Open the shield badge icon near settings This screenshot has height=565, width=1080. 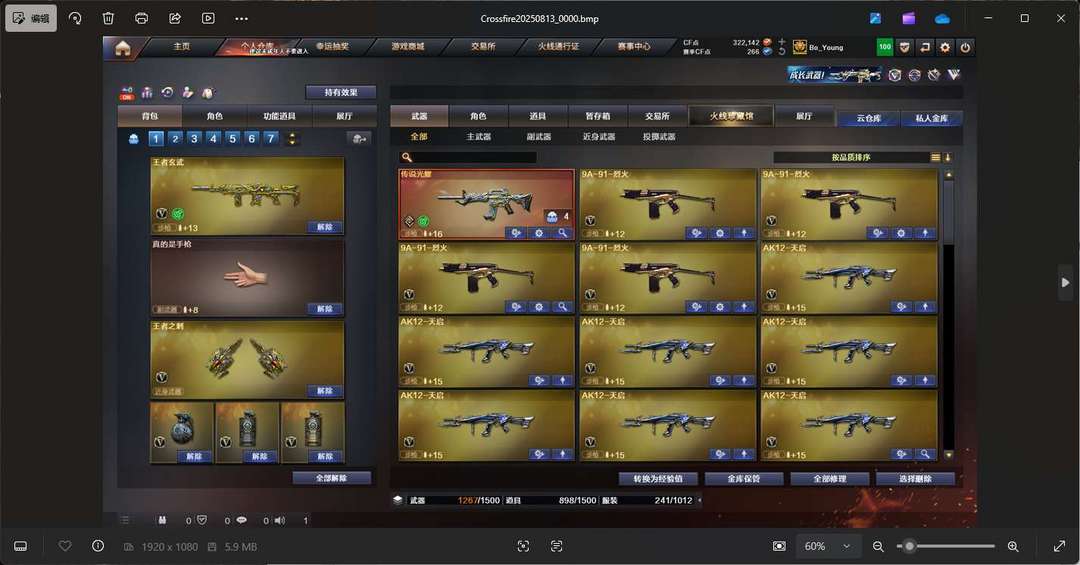[904, 48]
